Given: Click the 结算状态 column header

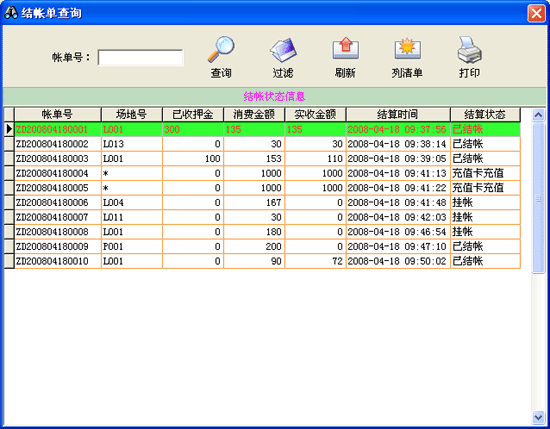Looking at the screenshot, I should pyautogui.click(x=485, y=114).
